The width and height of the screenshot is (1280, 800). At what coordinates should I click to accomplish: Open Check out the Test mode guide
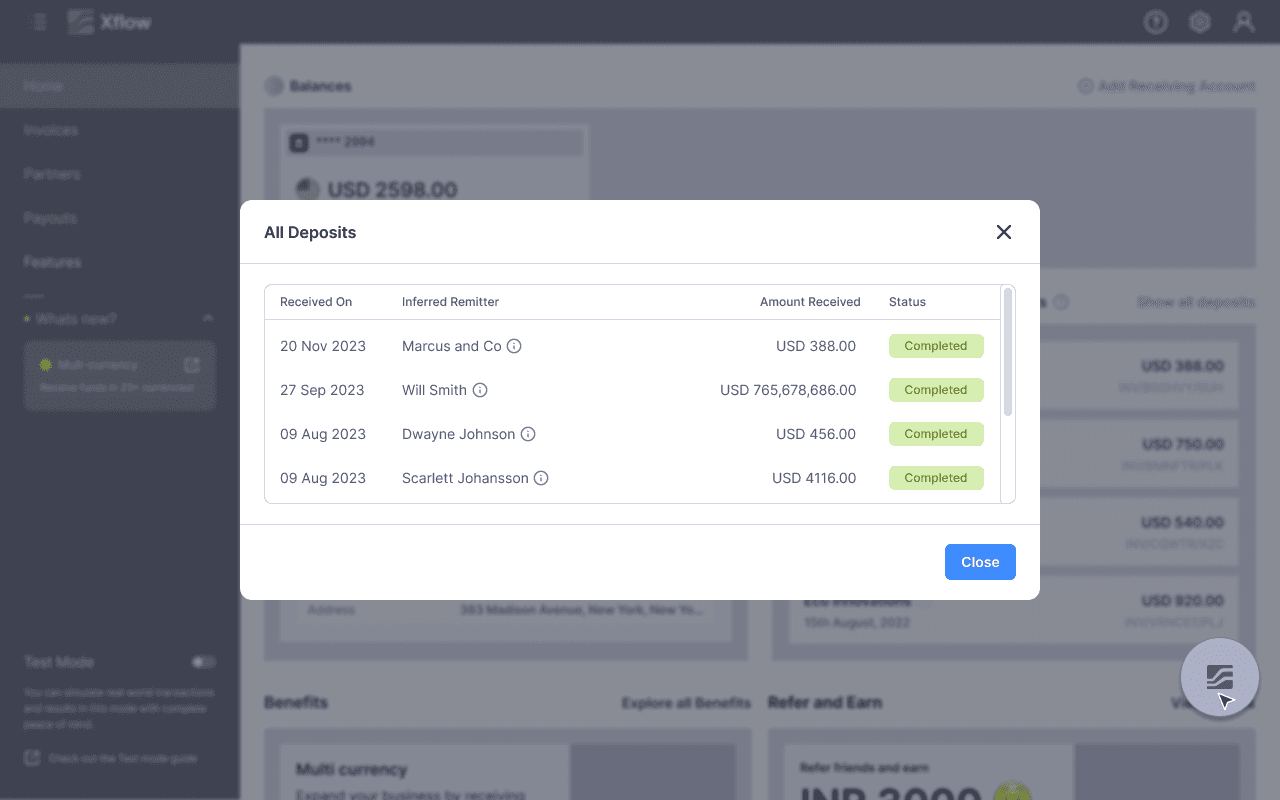click(111, 758)
